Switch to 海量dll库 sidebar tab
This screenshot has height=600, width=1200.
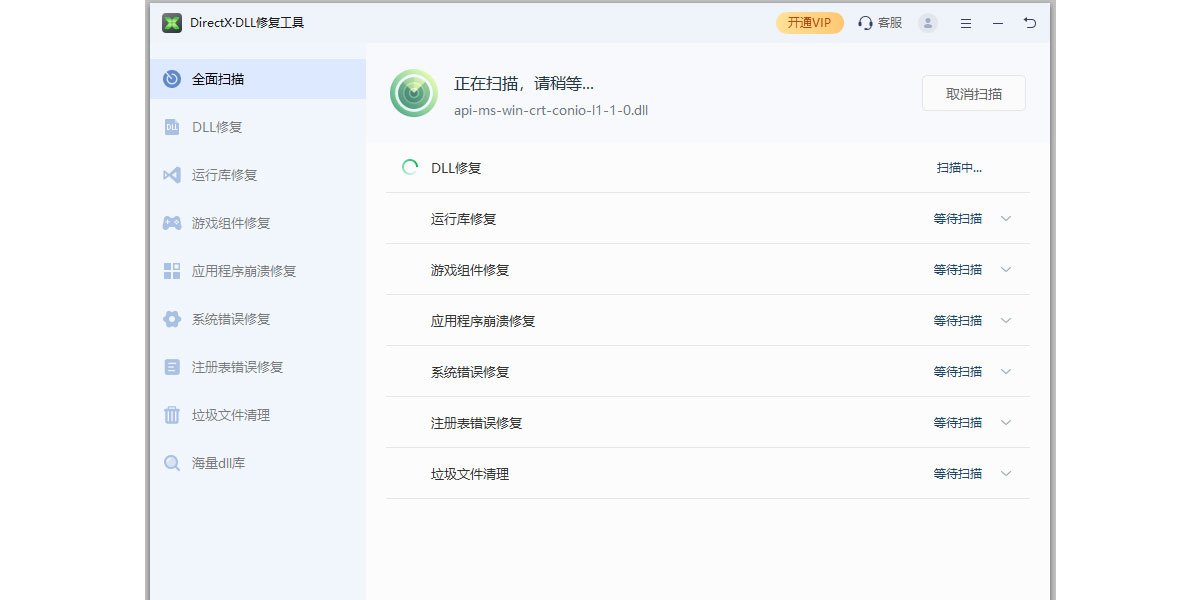point(218,463)
